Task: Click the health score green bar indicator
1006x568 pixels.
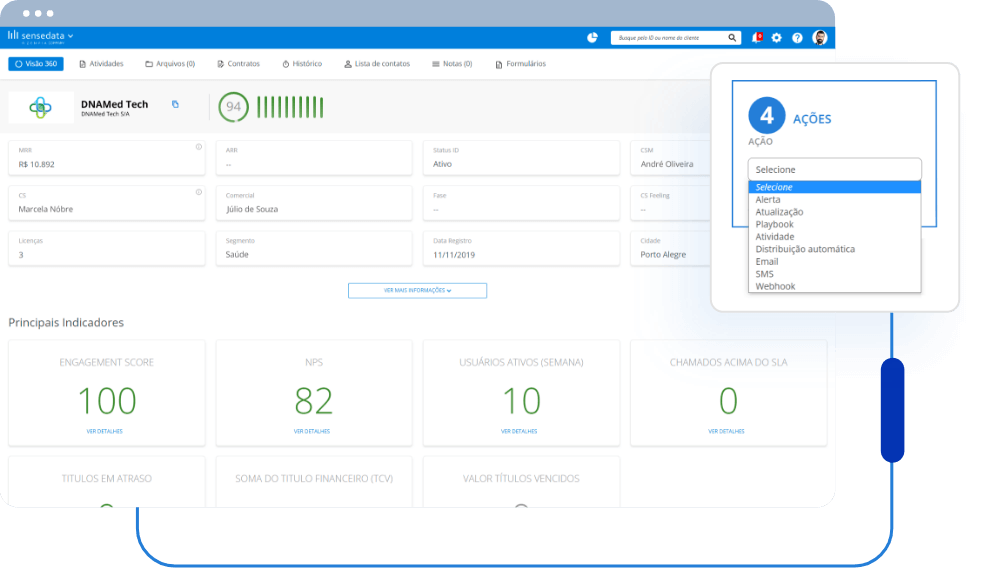Action: [x=290, y=107]
